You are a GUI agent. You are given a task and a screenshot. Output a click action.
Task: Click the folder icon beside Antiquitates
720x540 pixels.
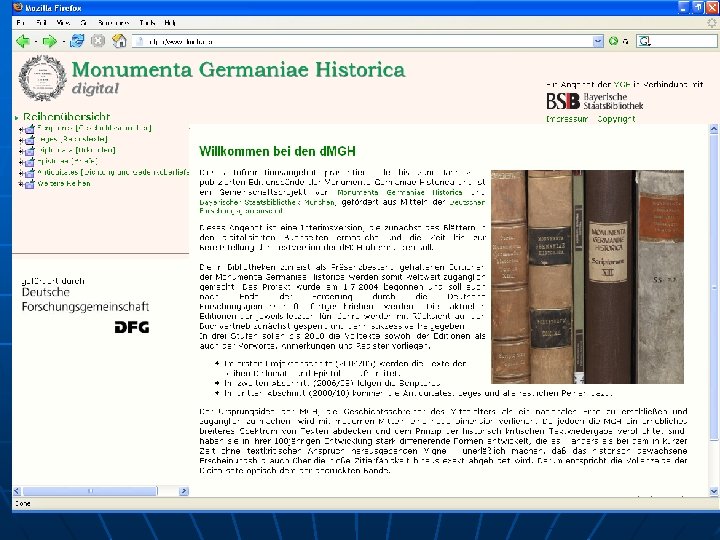point(30,173)
